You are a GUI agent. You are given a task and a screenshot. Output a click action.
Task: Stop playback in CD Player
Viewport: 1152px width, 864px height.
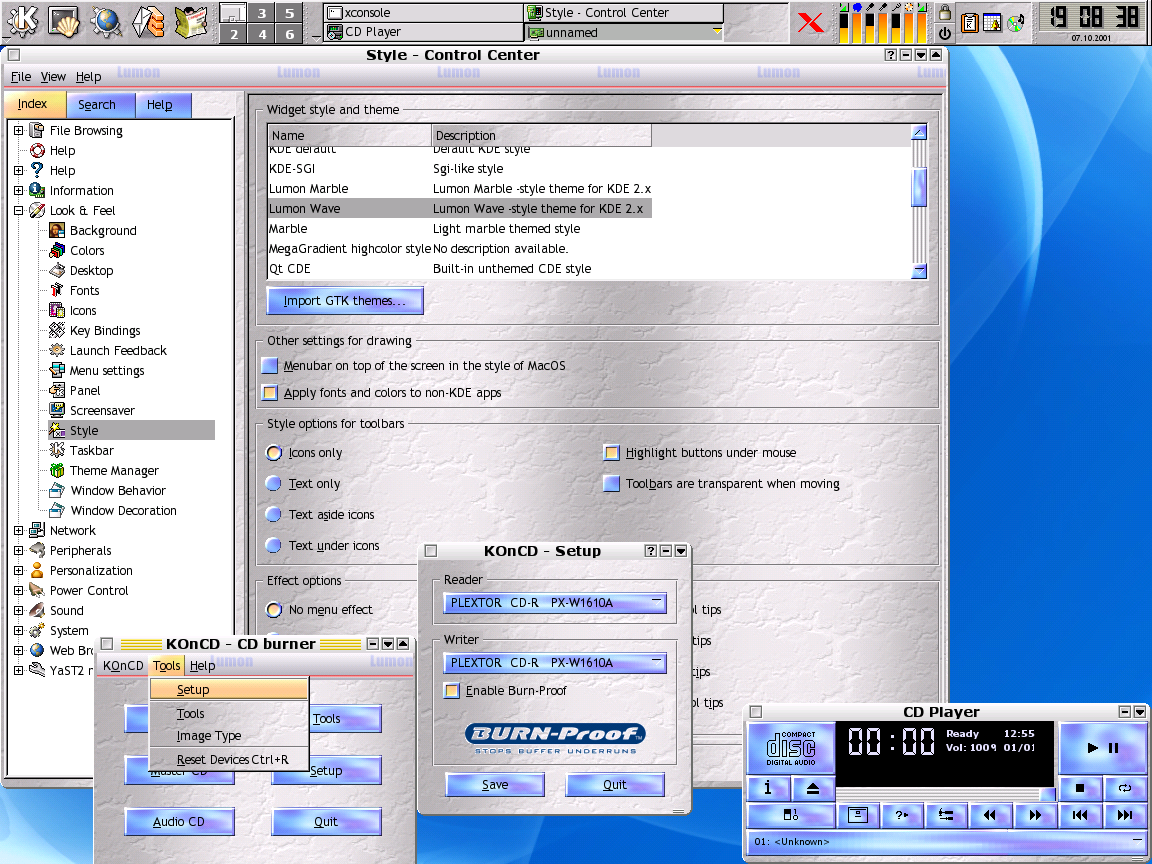(x=1080, y=788)
